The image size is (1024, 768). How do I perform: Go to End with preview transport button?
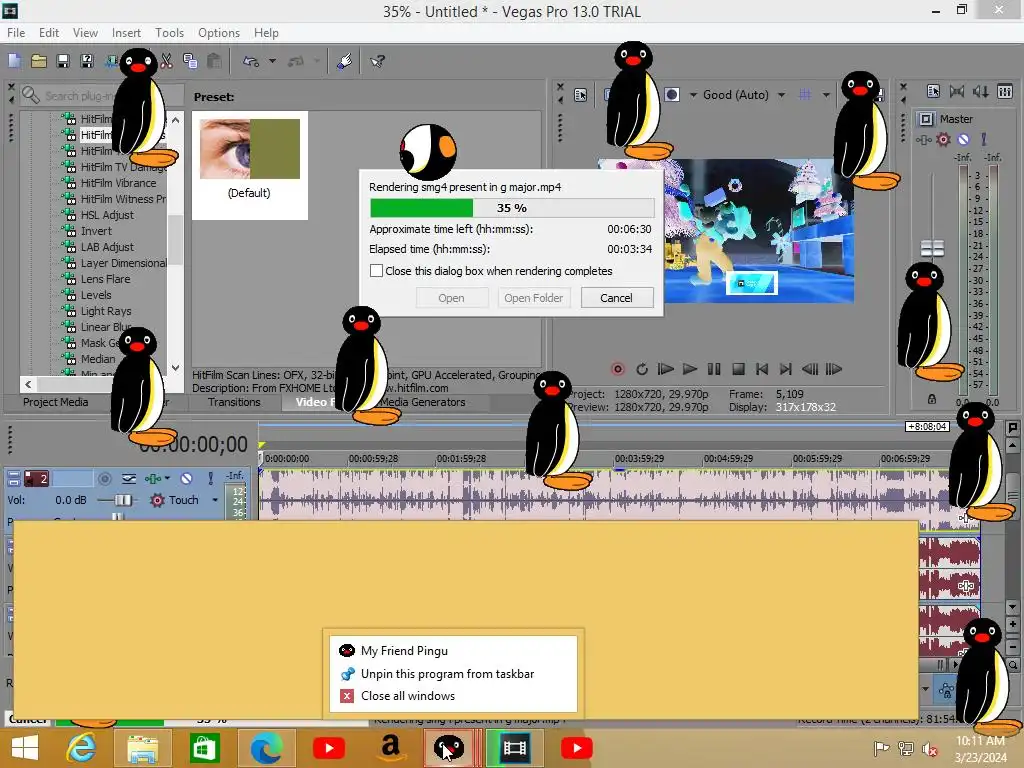click(786, 369)
